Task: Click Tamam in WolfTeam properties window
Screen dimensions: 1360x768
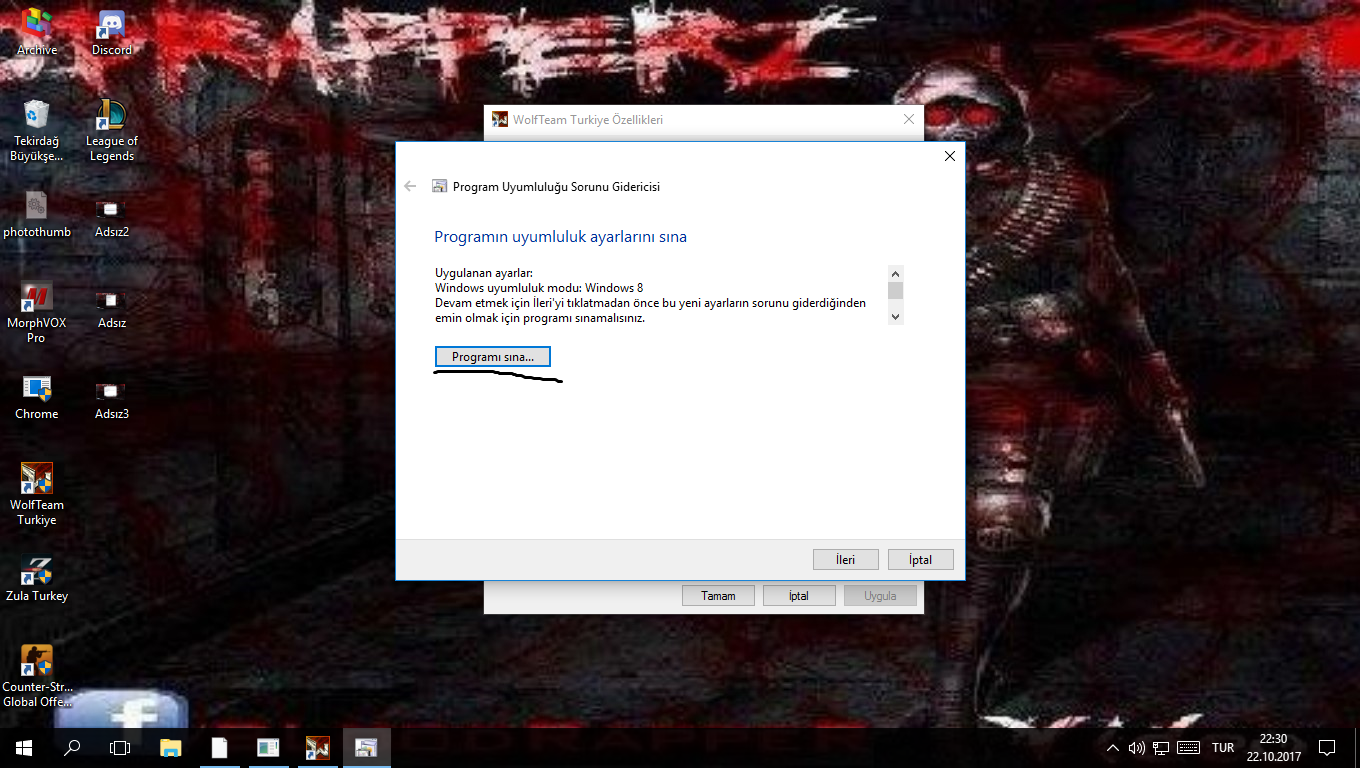Action: point(718,596)
